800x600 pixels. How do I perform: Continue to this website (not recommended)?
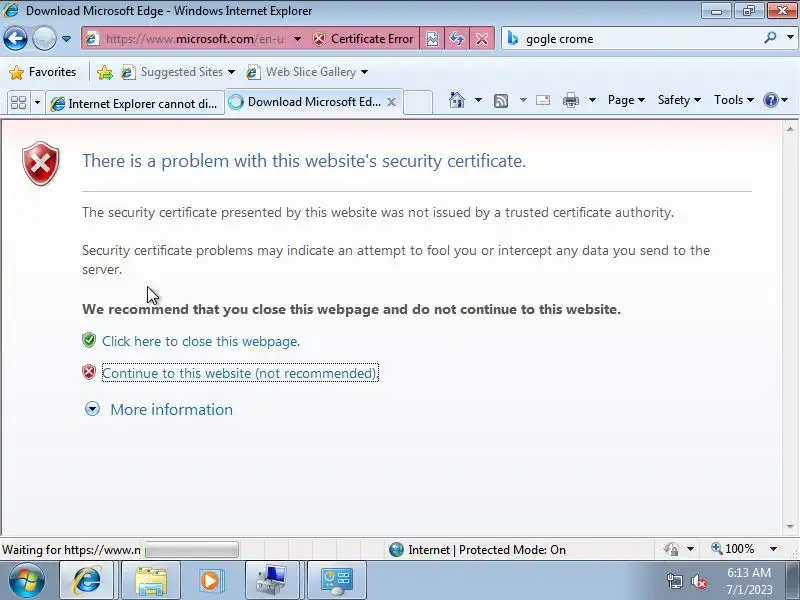point(240,373)
